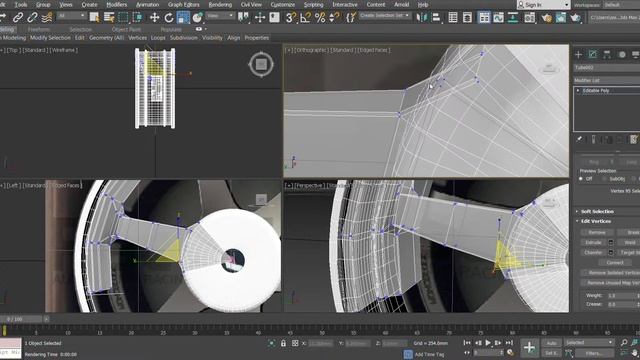Toggle Keyboard Shortcut Override icon
The height and width of the screenshot is (360, 640).
[274, 17]
